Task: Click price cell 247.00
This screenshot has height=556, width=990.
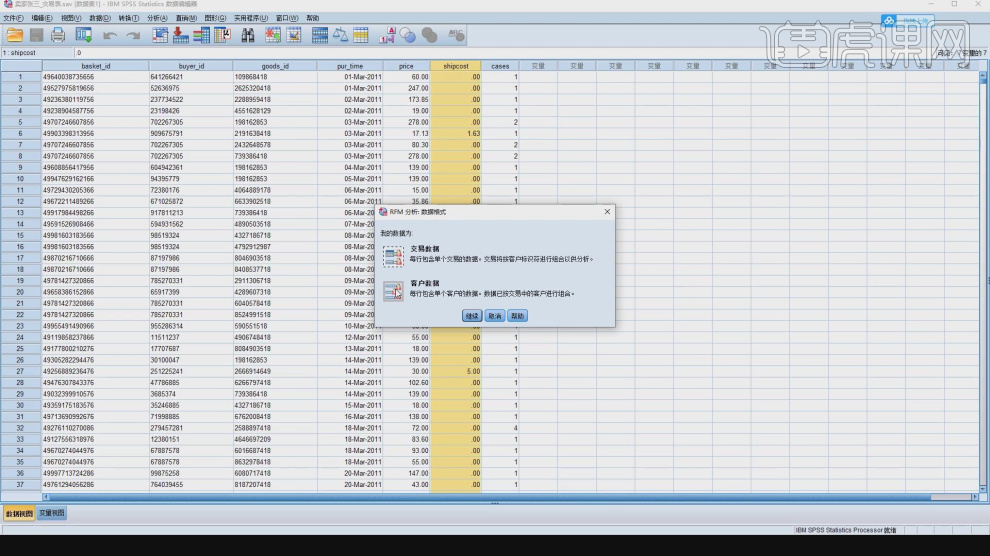Action: click(406, 88)
